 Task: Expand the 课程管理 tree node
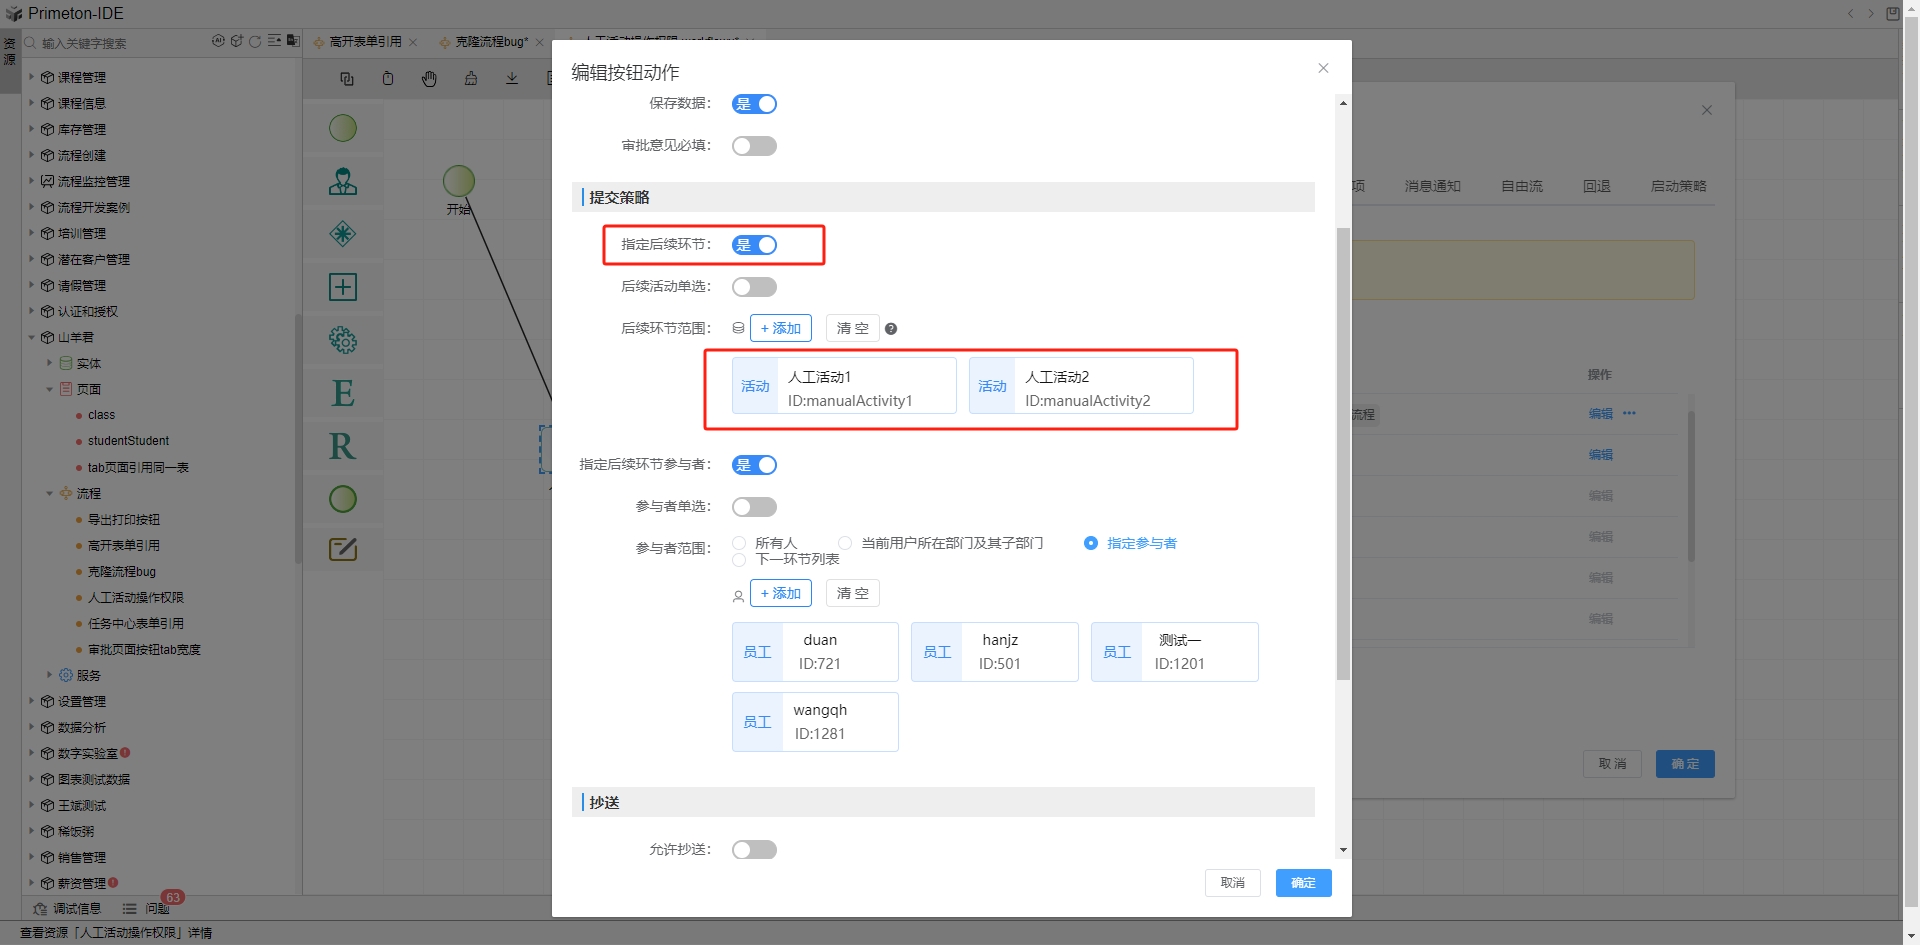pos(31,77)
